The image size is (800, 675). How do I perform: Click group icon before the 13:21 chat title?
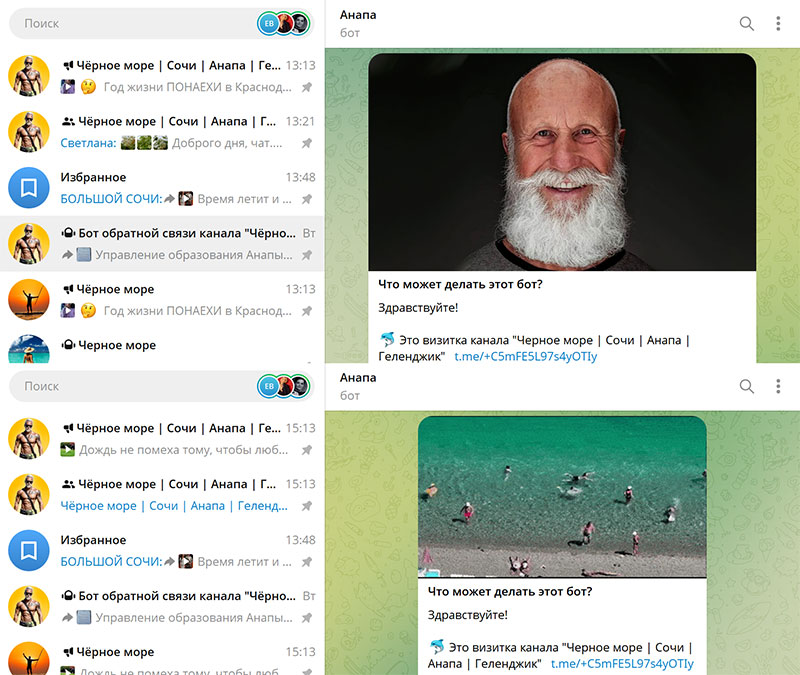(68, 121)
